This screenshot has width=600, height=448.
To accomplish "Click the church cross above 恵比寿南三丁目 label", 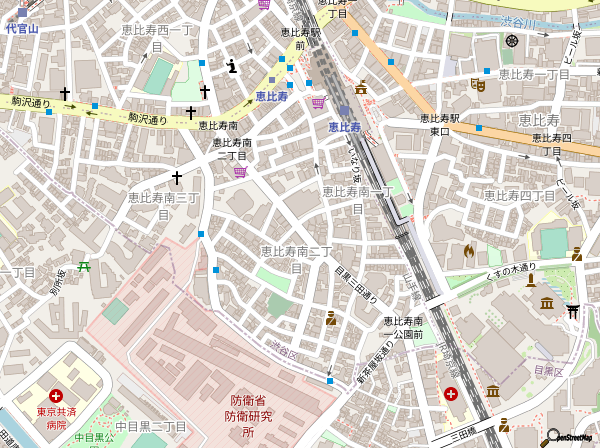I will click(x=177, y=178).
